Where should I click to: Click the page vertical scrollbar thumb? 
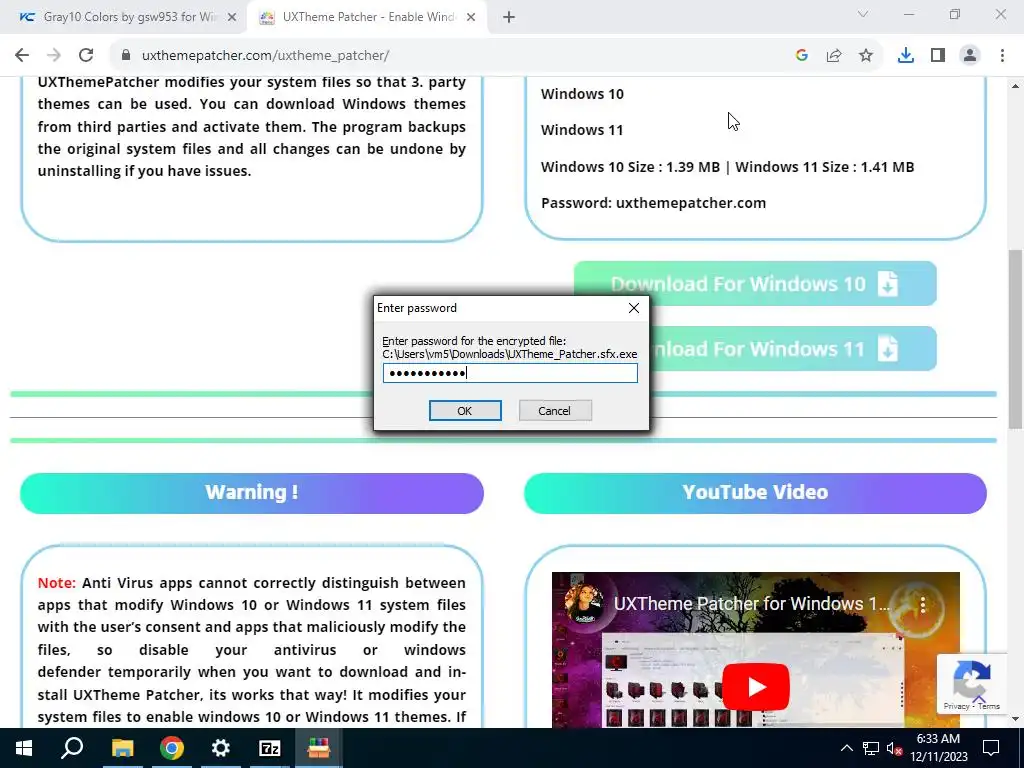[1015, 339]
